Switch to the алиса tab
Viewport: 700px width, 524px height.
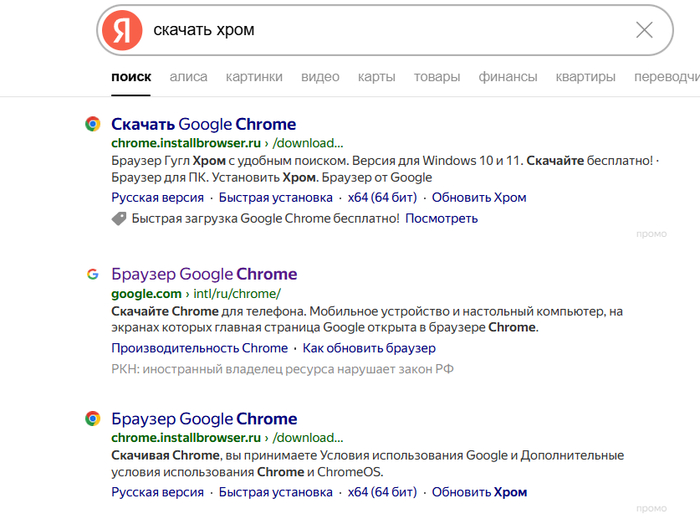click(x=188, y=77)
